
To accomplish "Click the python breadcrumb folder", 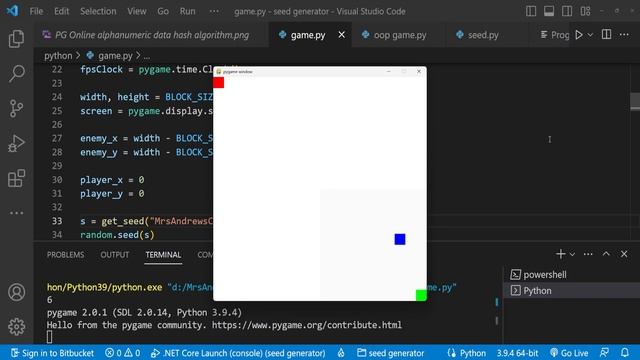I will tap(58, 56).
